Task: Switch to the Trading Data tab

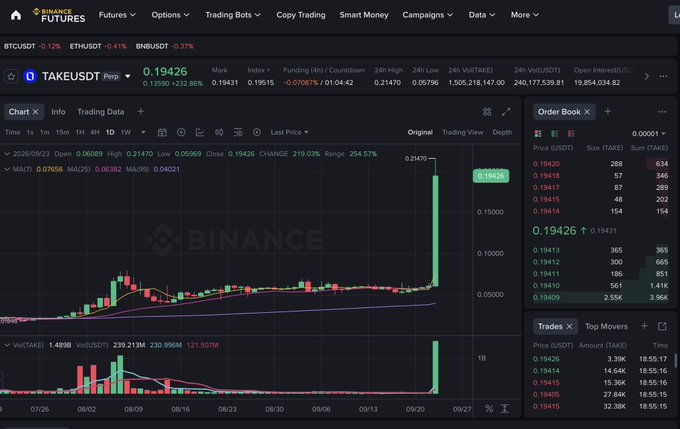Action: 101,112
